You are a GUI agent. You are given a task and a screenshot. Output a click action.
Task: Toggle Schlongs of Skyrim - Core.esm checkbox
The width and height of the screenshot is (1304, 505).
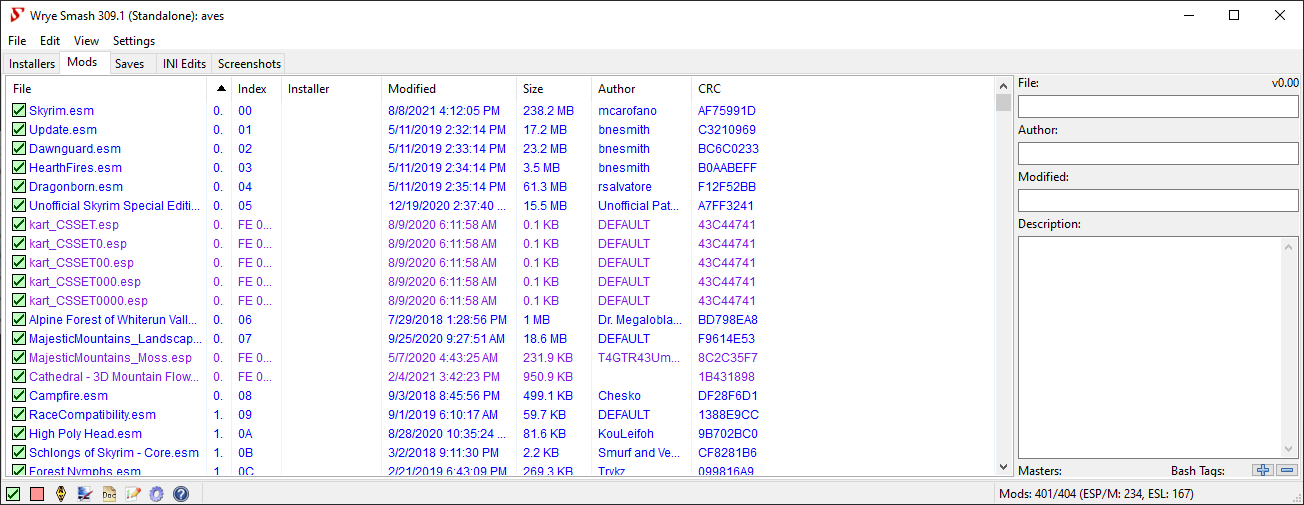tap(19, 453)
